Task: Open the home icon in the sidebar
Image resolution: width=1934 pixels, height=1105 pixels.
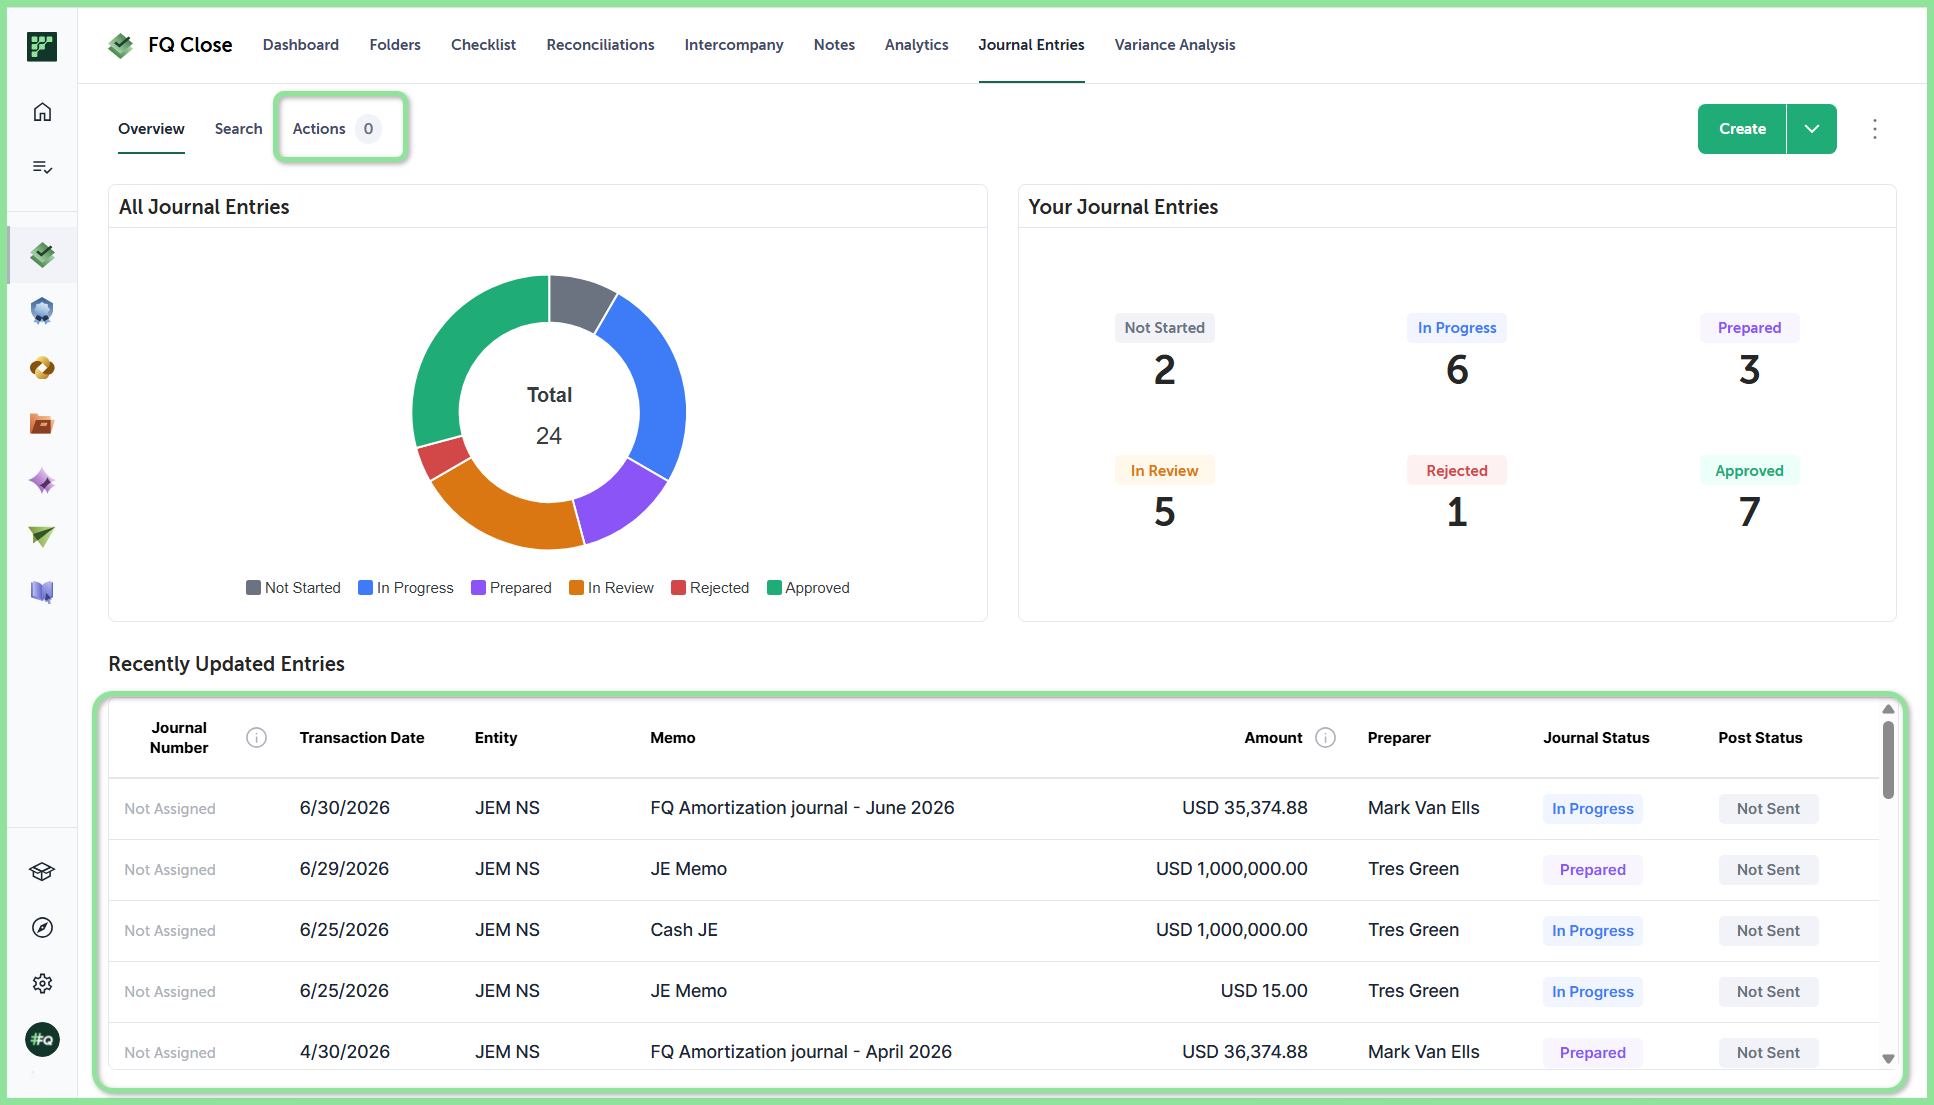Action: click(x=42, y=112)
